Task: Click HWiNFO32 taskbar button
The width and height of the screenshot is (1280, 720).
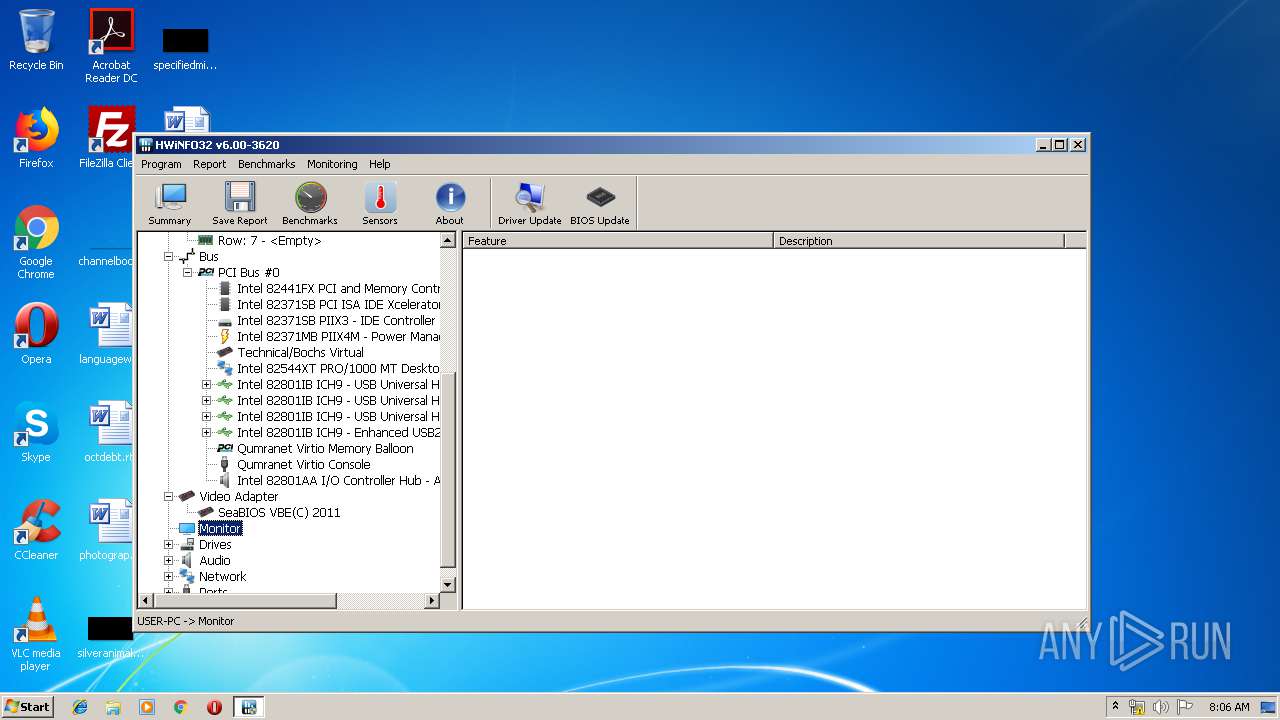Action: click(x=248, y=707)
